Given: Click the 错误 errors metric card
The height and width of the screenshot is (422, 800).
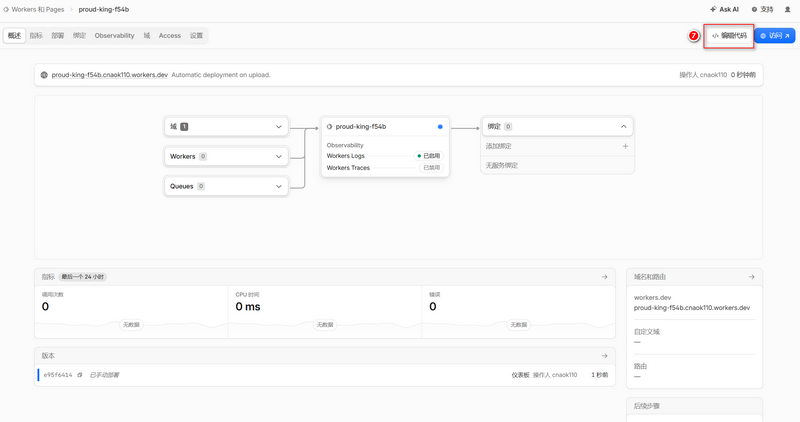Looking at the screenshot, I should click(x=518, y=311).
